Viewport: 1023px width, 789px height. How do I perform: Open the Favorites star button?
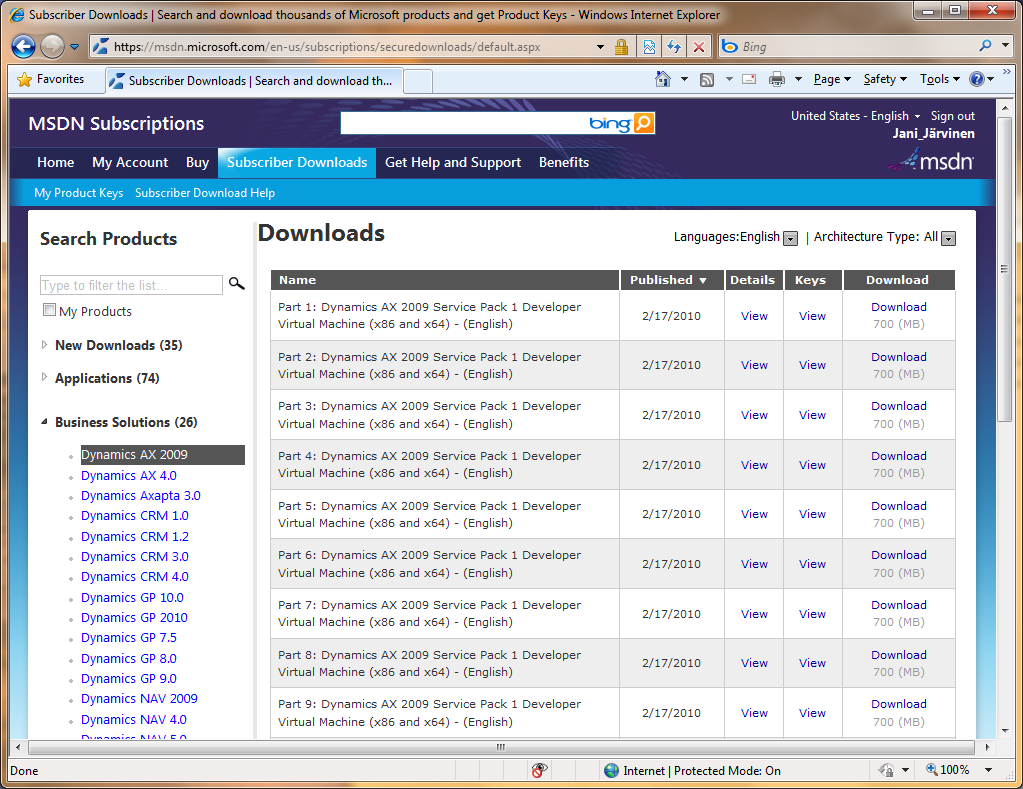pos(51,79)
